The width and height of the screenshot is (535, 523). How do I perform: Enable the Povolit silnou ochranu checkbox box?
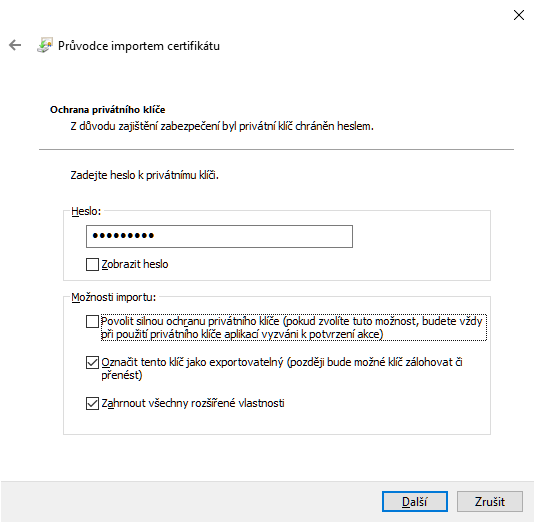pos(92,321)
